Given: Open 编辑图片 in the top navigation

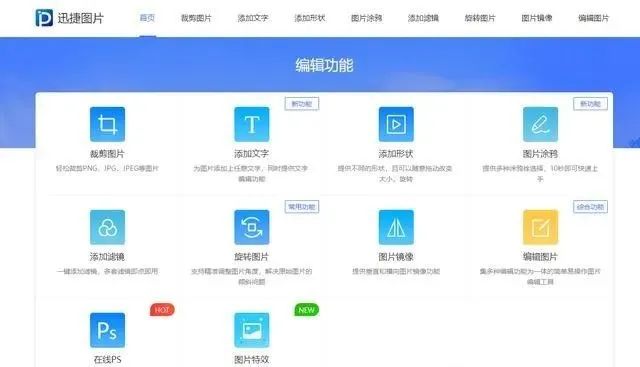Looking at the screenshot, I should [x=593, y=18].
